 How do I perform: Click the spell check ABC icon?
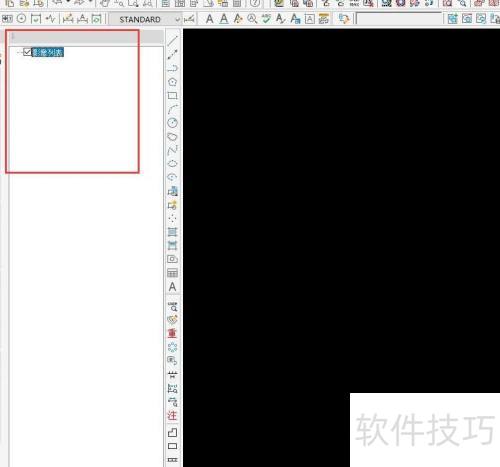point(266,19)
